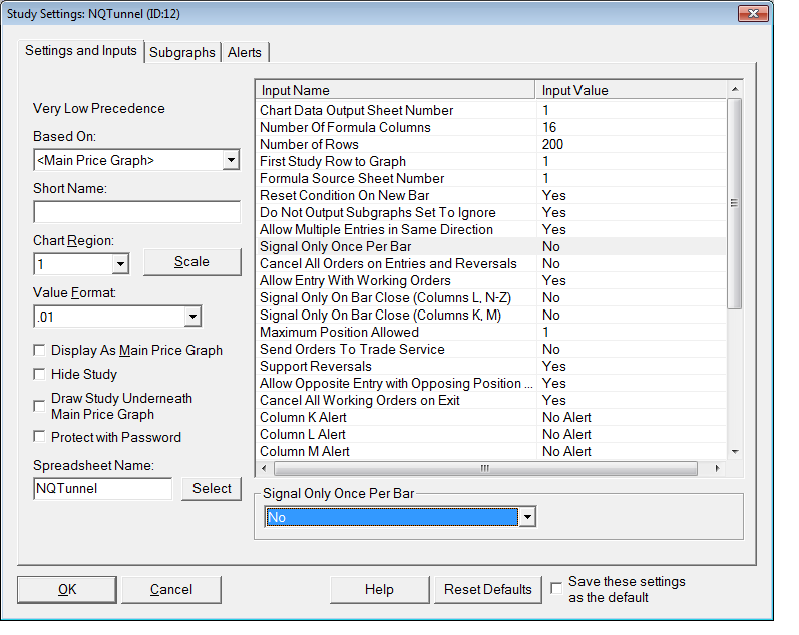Image resolution: width=799 pixels, height=635 pixels.
Task: Select First Study Row to Graph row
Action: click(492, 162)
